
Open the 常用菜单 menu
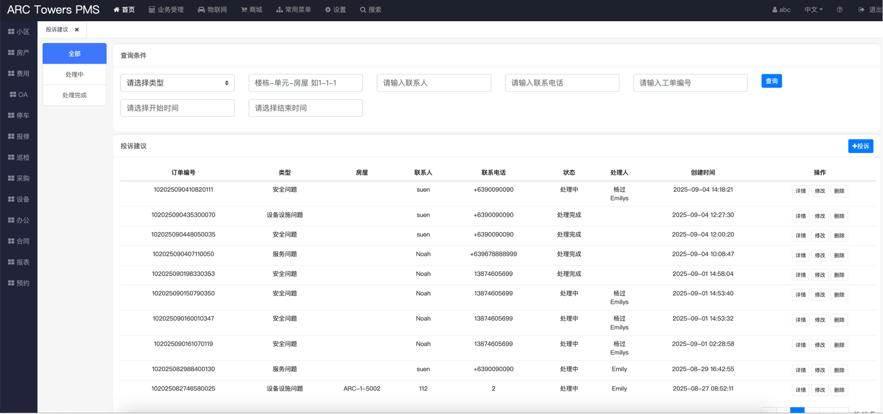tap(293, 10)
